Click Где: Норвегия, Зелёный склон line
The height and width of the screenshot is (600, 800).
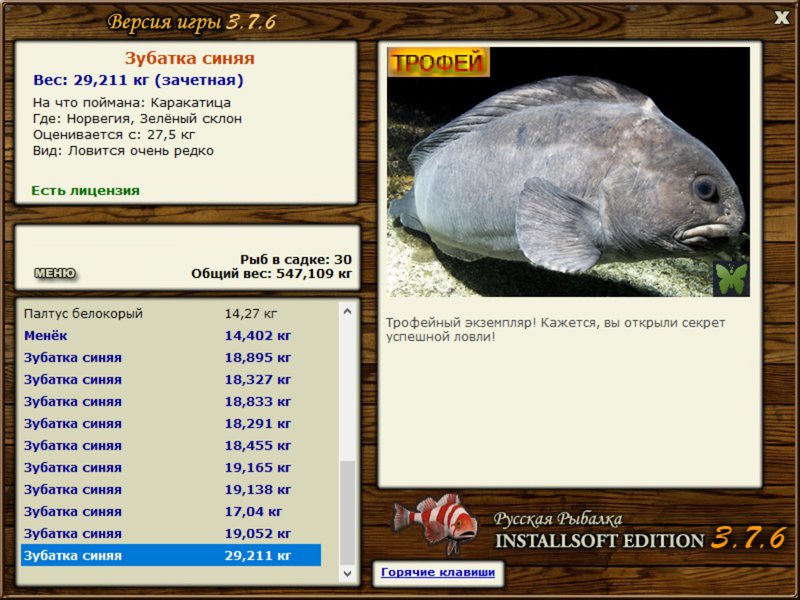click(x=137, y=119)
